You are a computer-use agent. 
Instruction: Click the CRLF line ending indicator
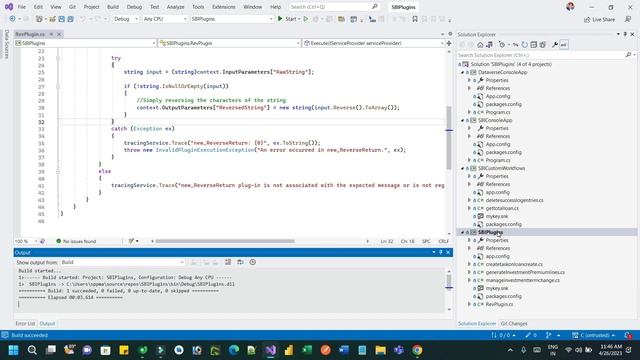(443, 241)
